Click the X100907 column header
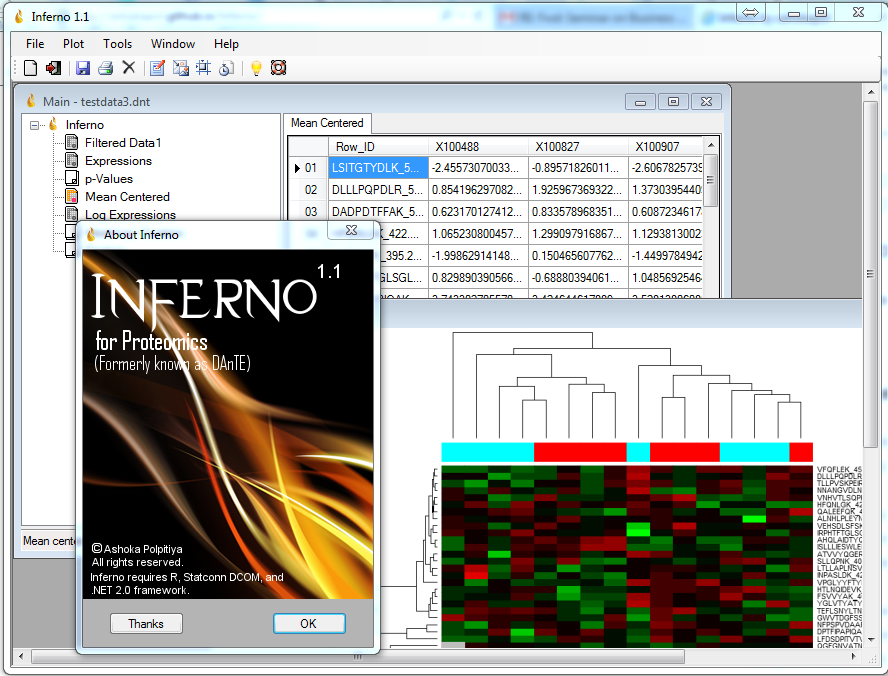The image size is (888, 676). (665, 147)
